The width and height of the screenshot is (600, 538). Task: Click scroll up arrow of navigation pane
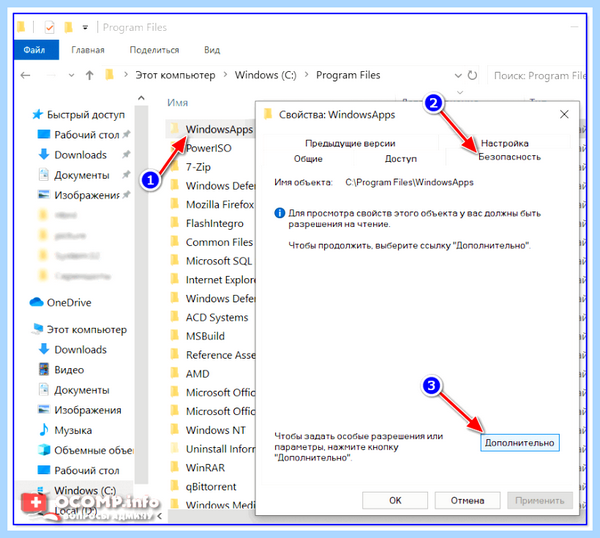141,98
